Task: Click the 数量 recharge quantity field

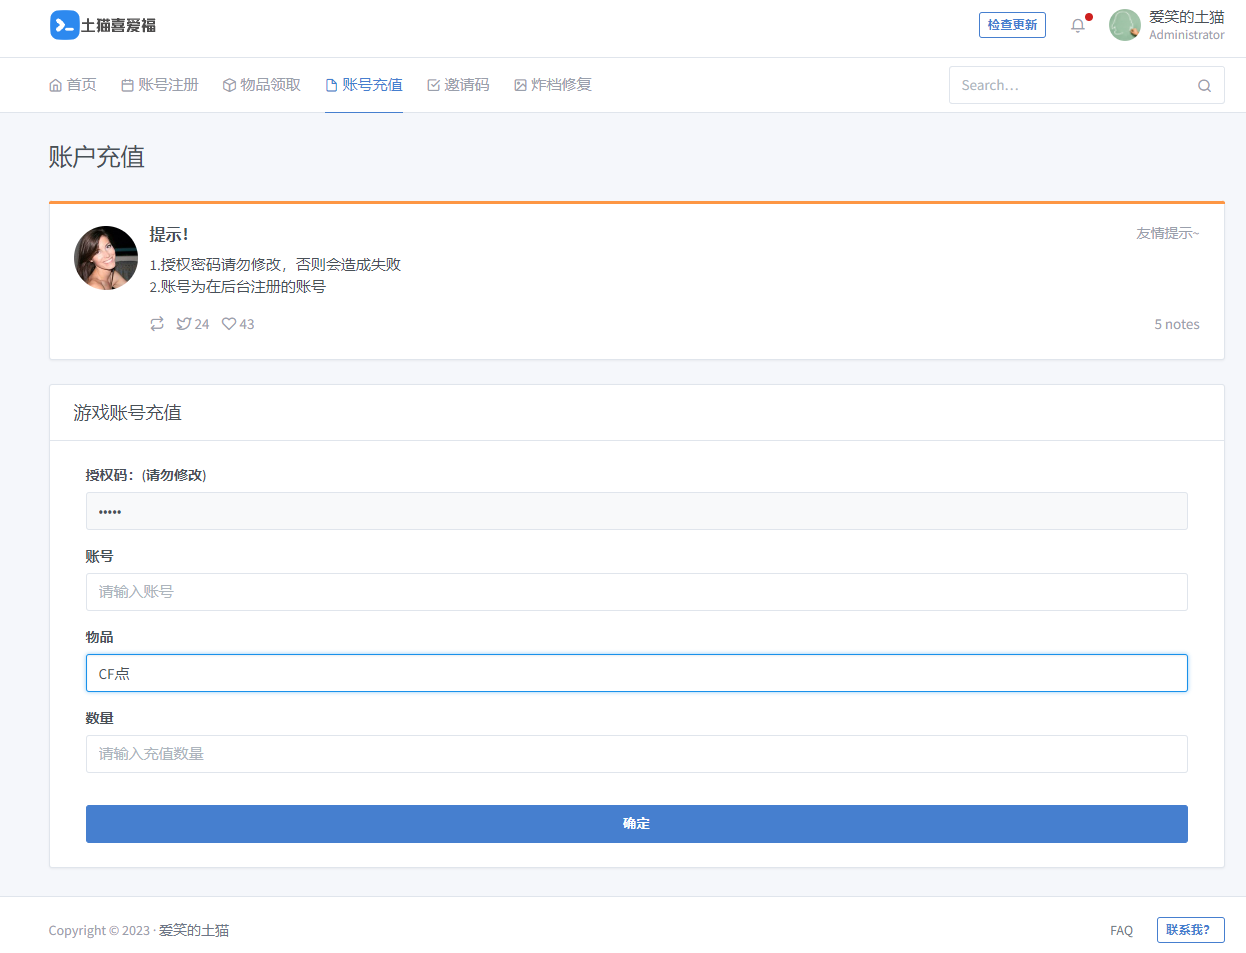Action: (x=636, y=754)
